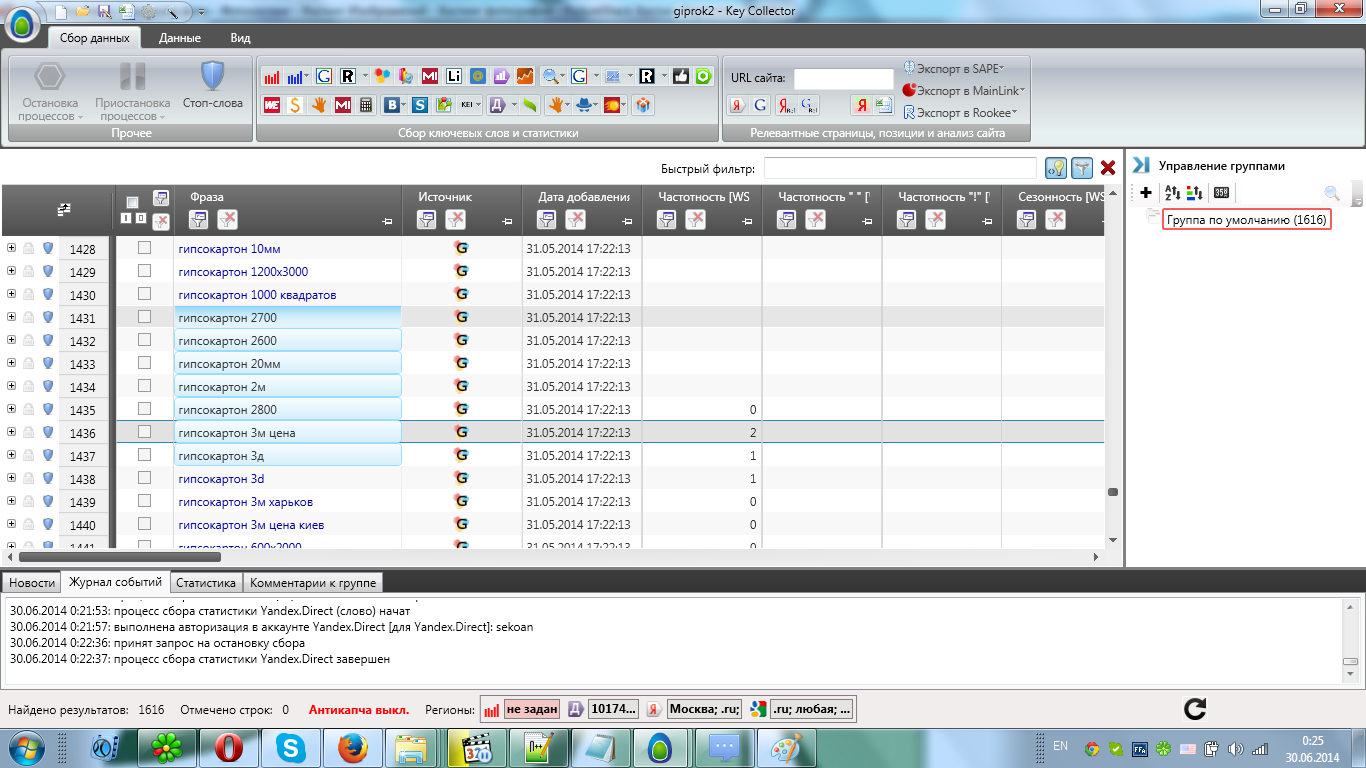Click the calculator icon in the toolbar
The width and height of the screenshot is (1366, 768).
pos(366,104)
